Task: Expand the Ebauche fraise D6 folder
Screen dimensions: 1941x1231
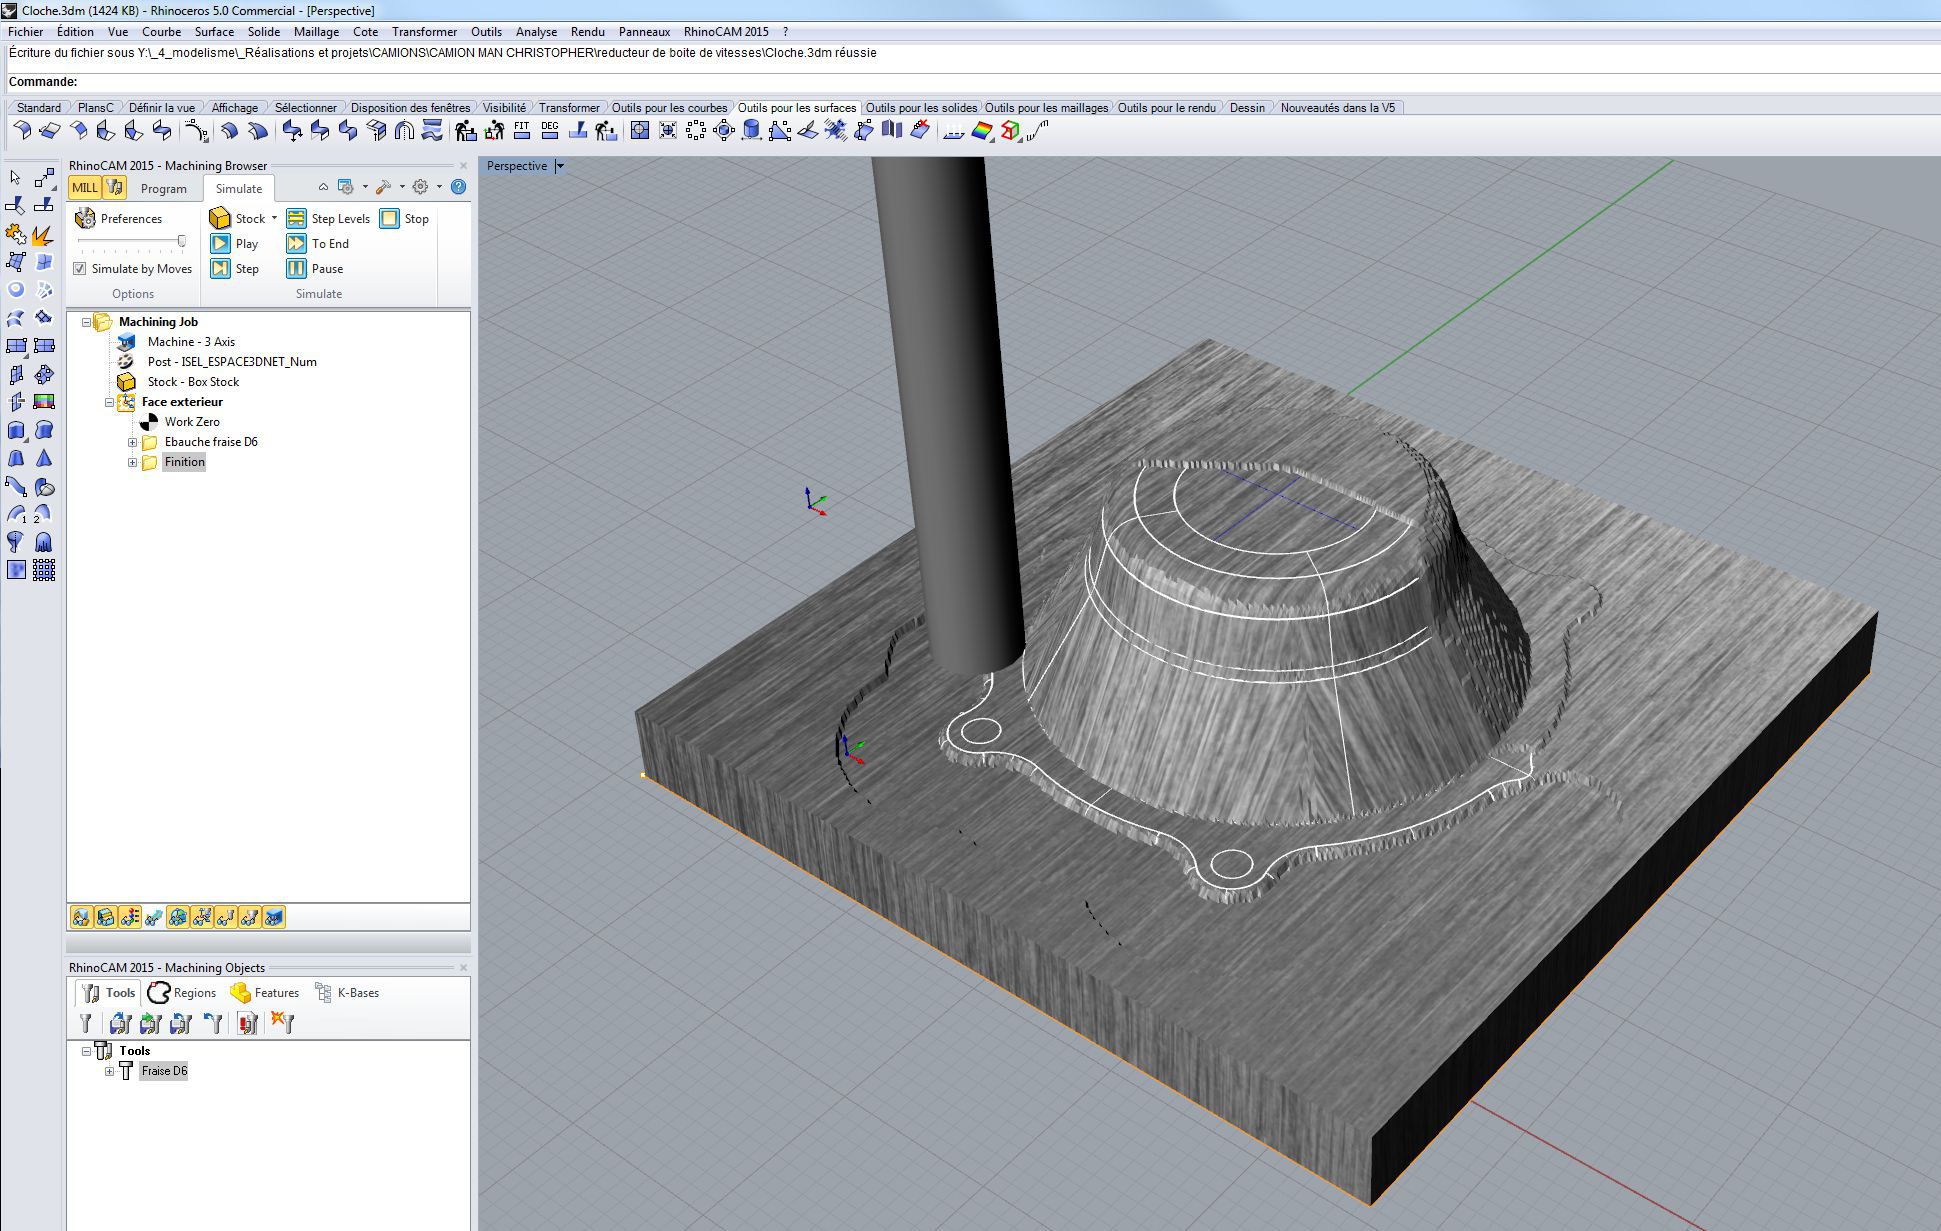Action: tap(132, 442)
